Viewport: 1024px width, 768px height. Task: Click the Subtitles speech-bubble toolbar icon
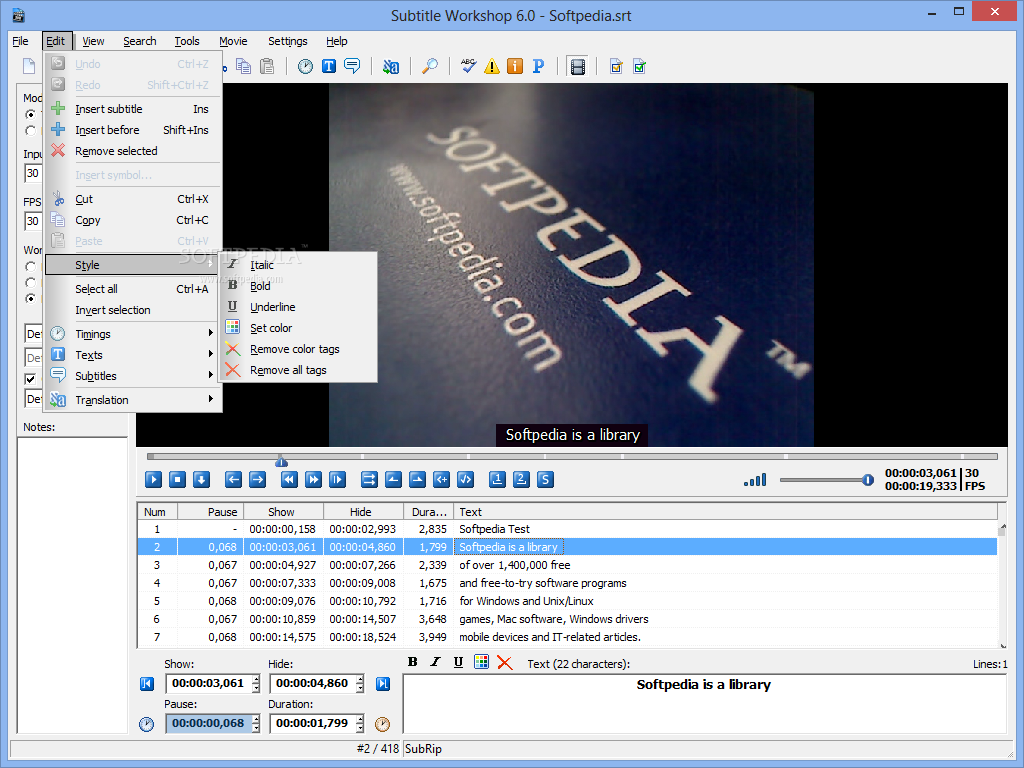[352, 66]
